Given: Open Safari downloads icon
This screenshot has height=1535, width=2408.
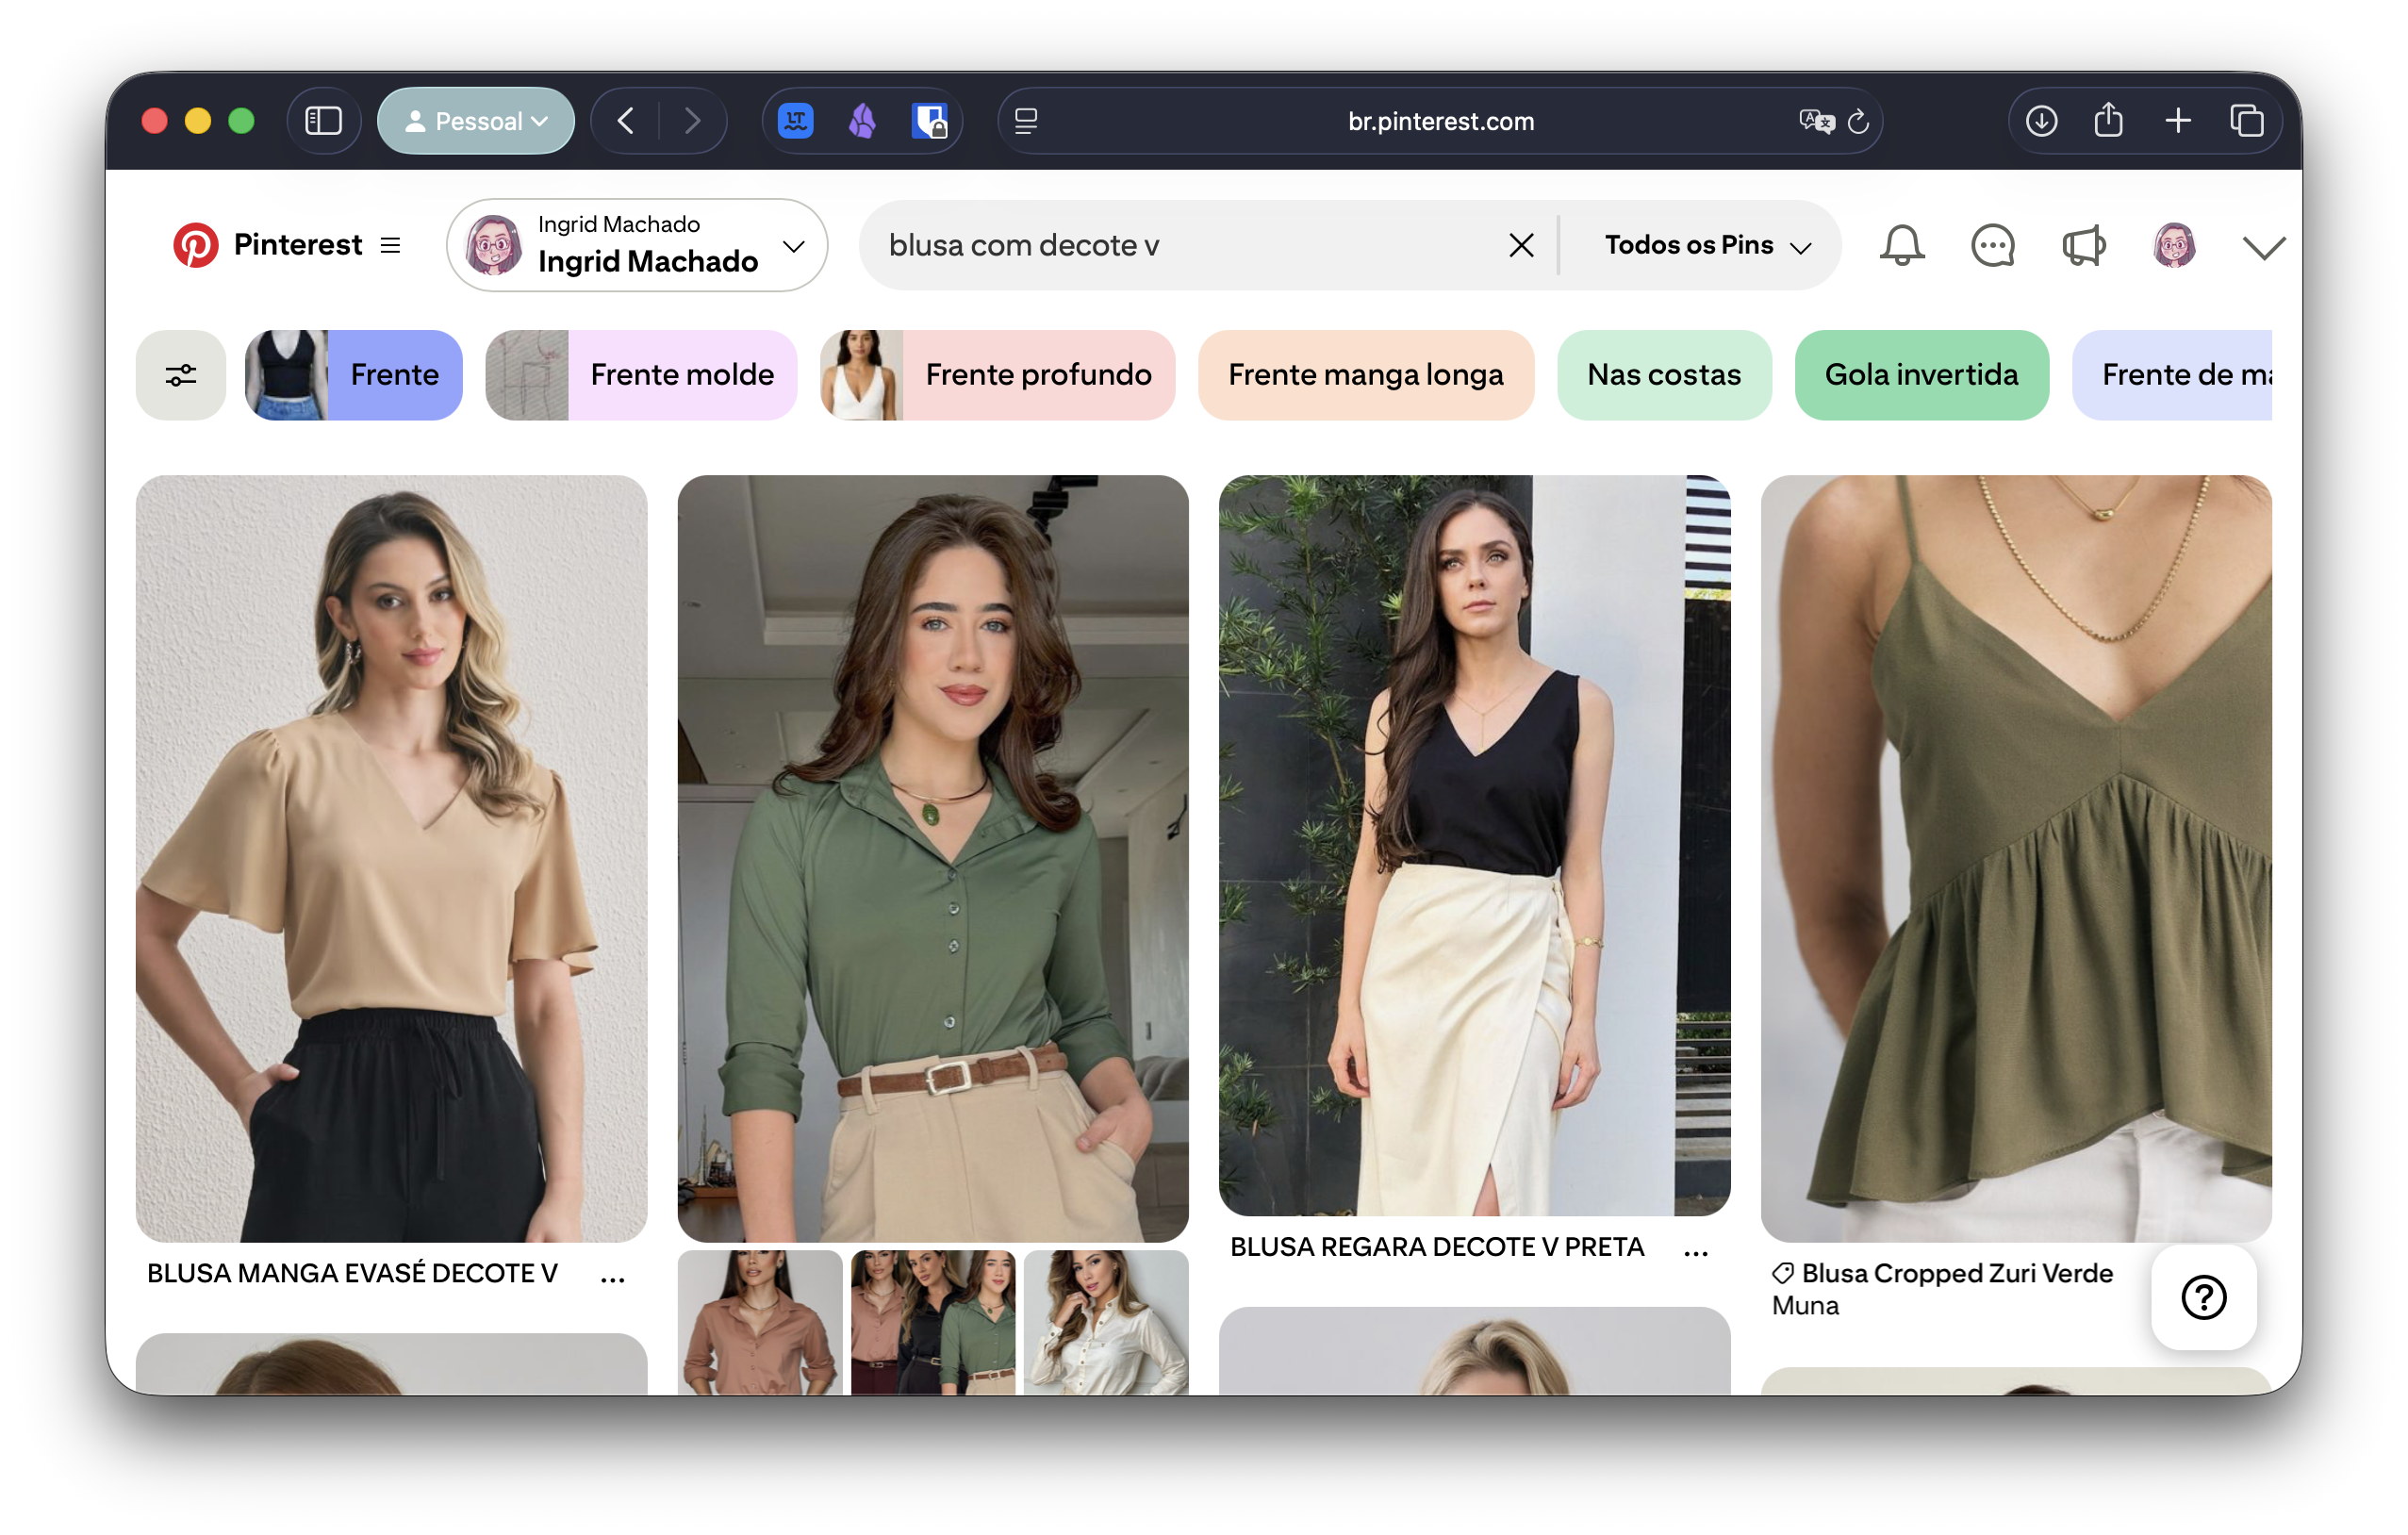Looking at the screenshot, I should point(2043,120).
